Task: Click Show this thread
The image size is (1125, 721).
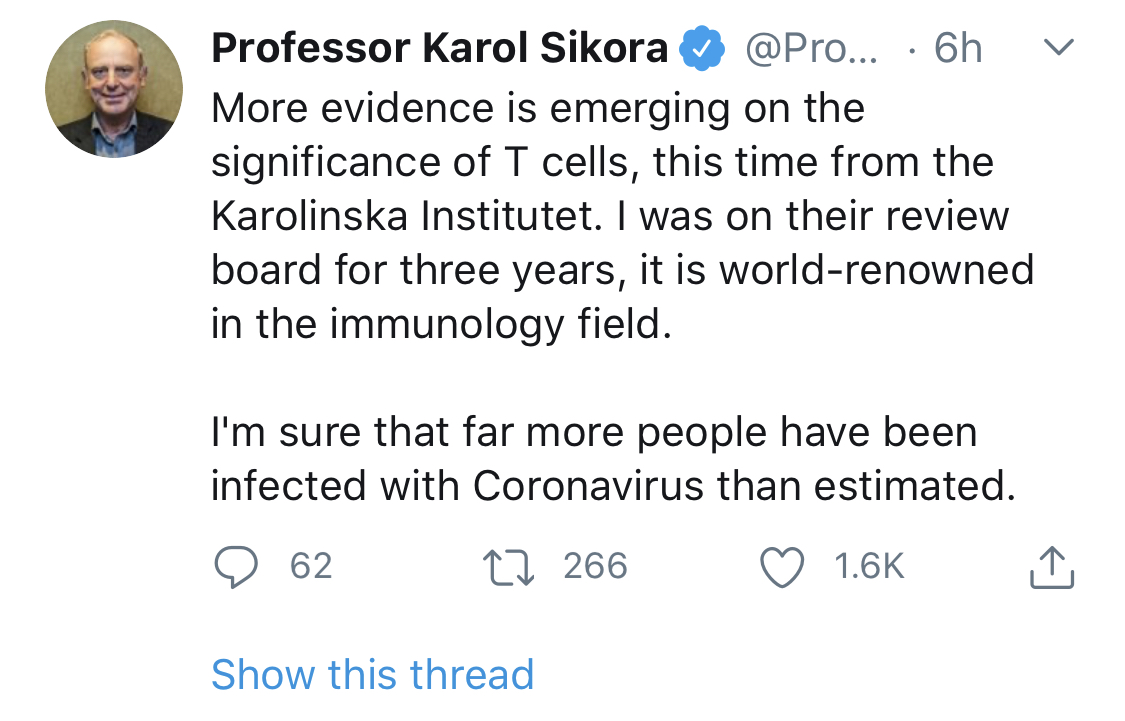Action: (372, 675)
